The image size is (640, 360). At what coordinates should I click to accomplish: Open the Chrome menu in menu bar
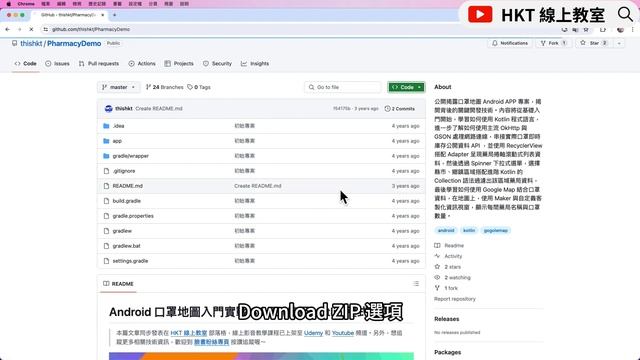coord(26,4)
